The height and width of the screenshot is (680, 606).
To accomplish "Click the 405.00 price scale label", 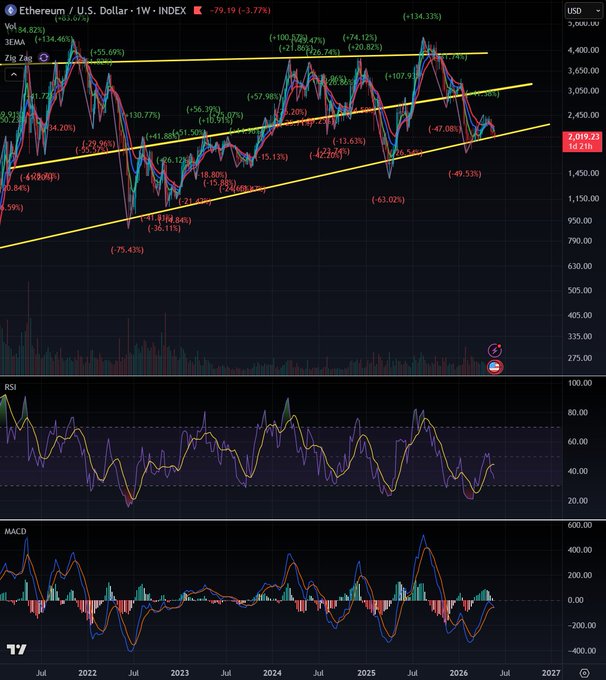I will pos(580,315).
